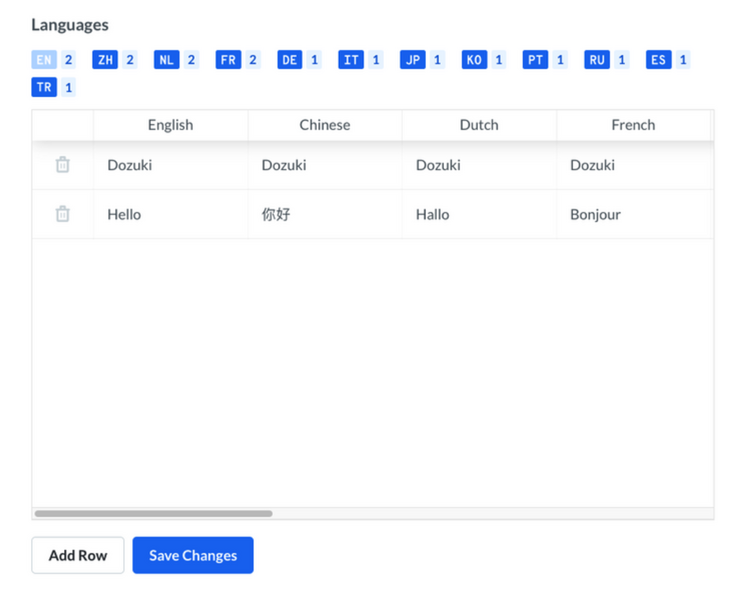Toggle the IT language tag
Screen dimensions: 749x600
pyautogui.click(x=351, y=60)
